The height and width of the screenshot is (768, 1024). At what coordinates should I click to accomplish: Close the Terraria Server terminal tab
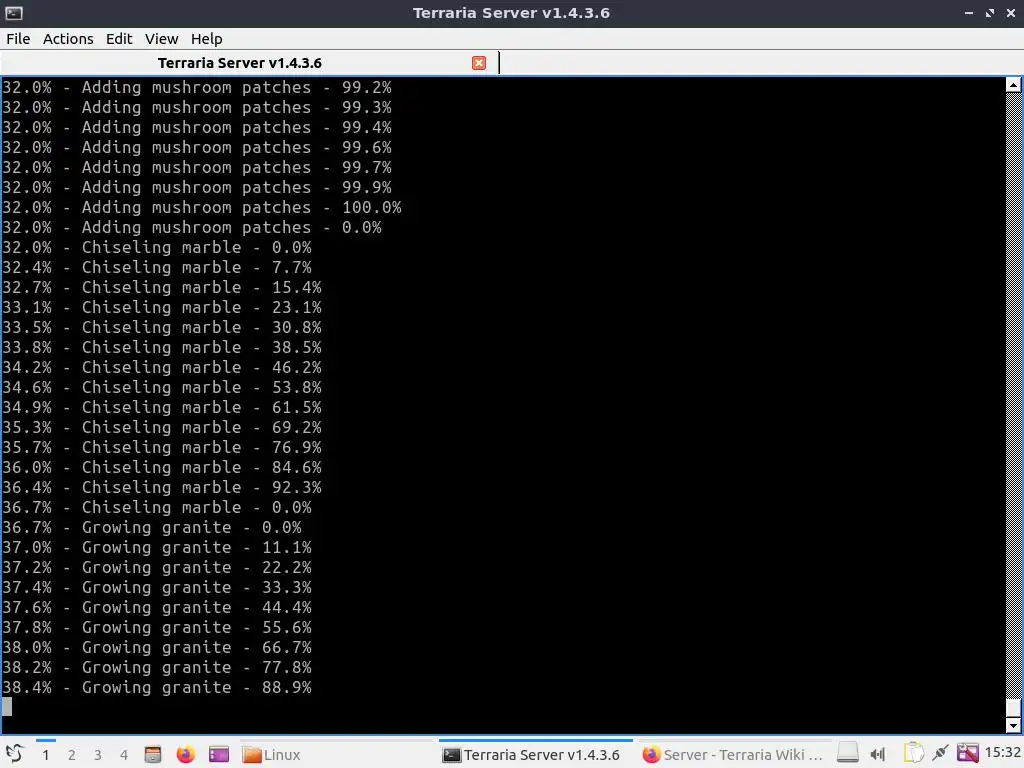pos(479,63)
